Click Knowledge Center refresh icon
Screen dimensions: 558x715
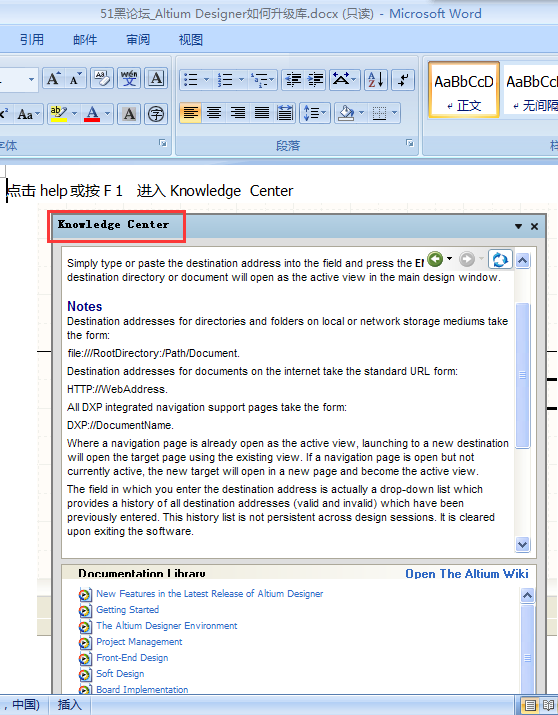tap(500, 260)
